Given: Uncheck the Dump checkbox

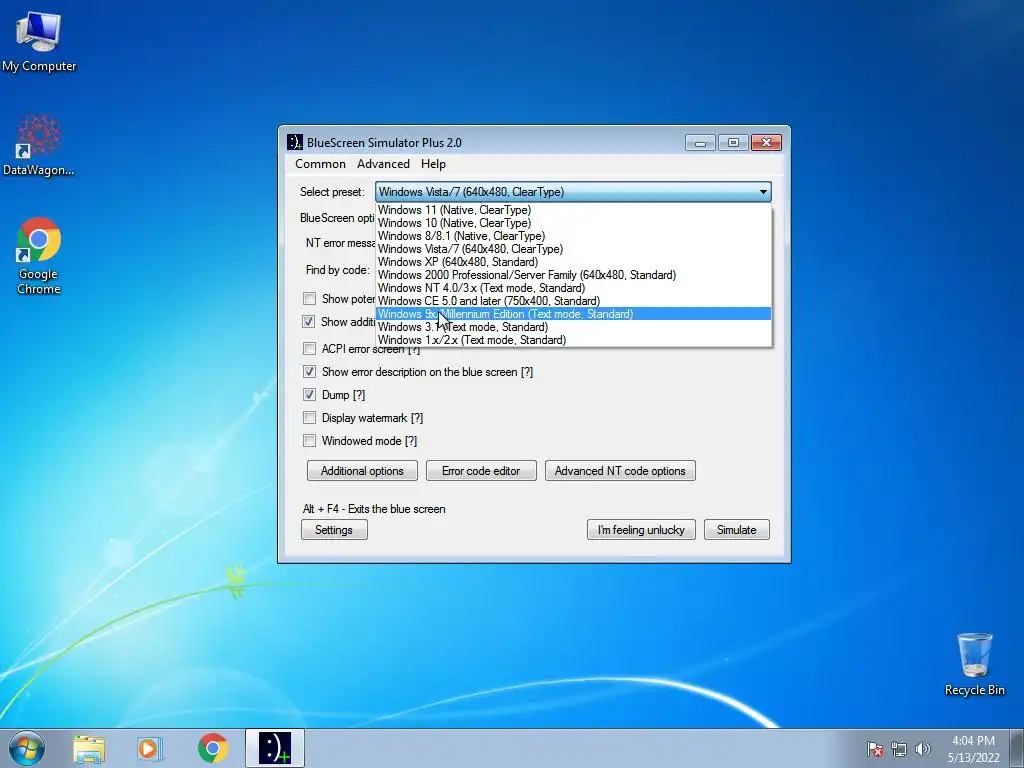Looking at the screenshot, I should click(x=310, y=395).
